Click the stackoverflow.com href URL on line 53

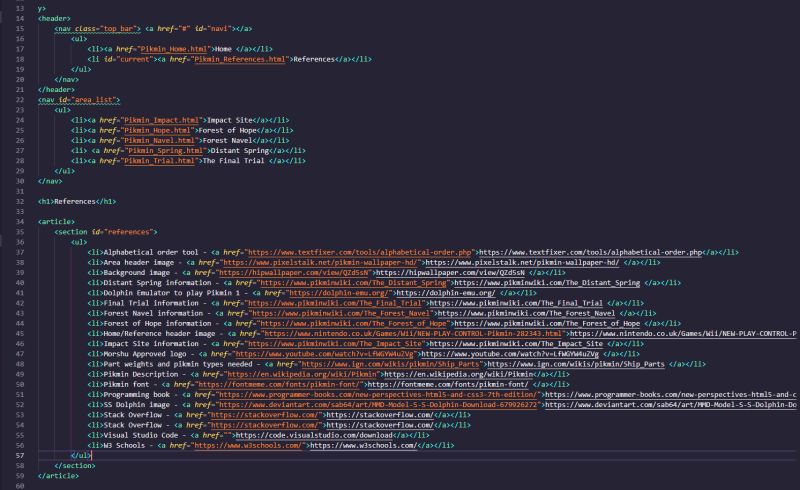click(x=265, y=416)
